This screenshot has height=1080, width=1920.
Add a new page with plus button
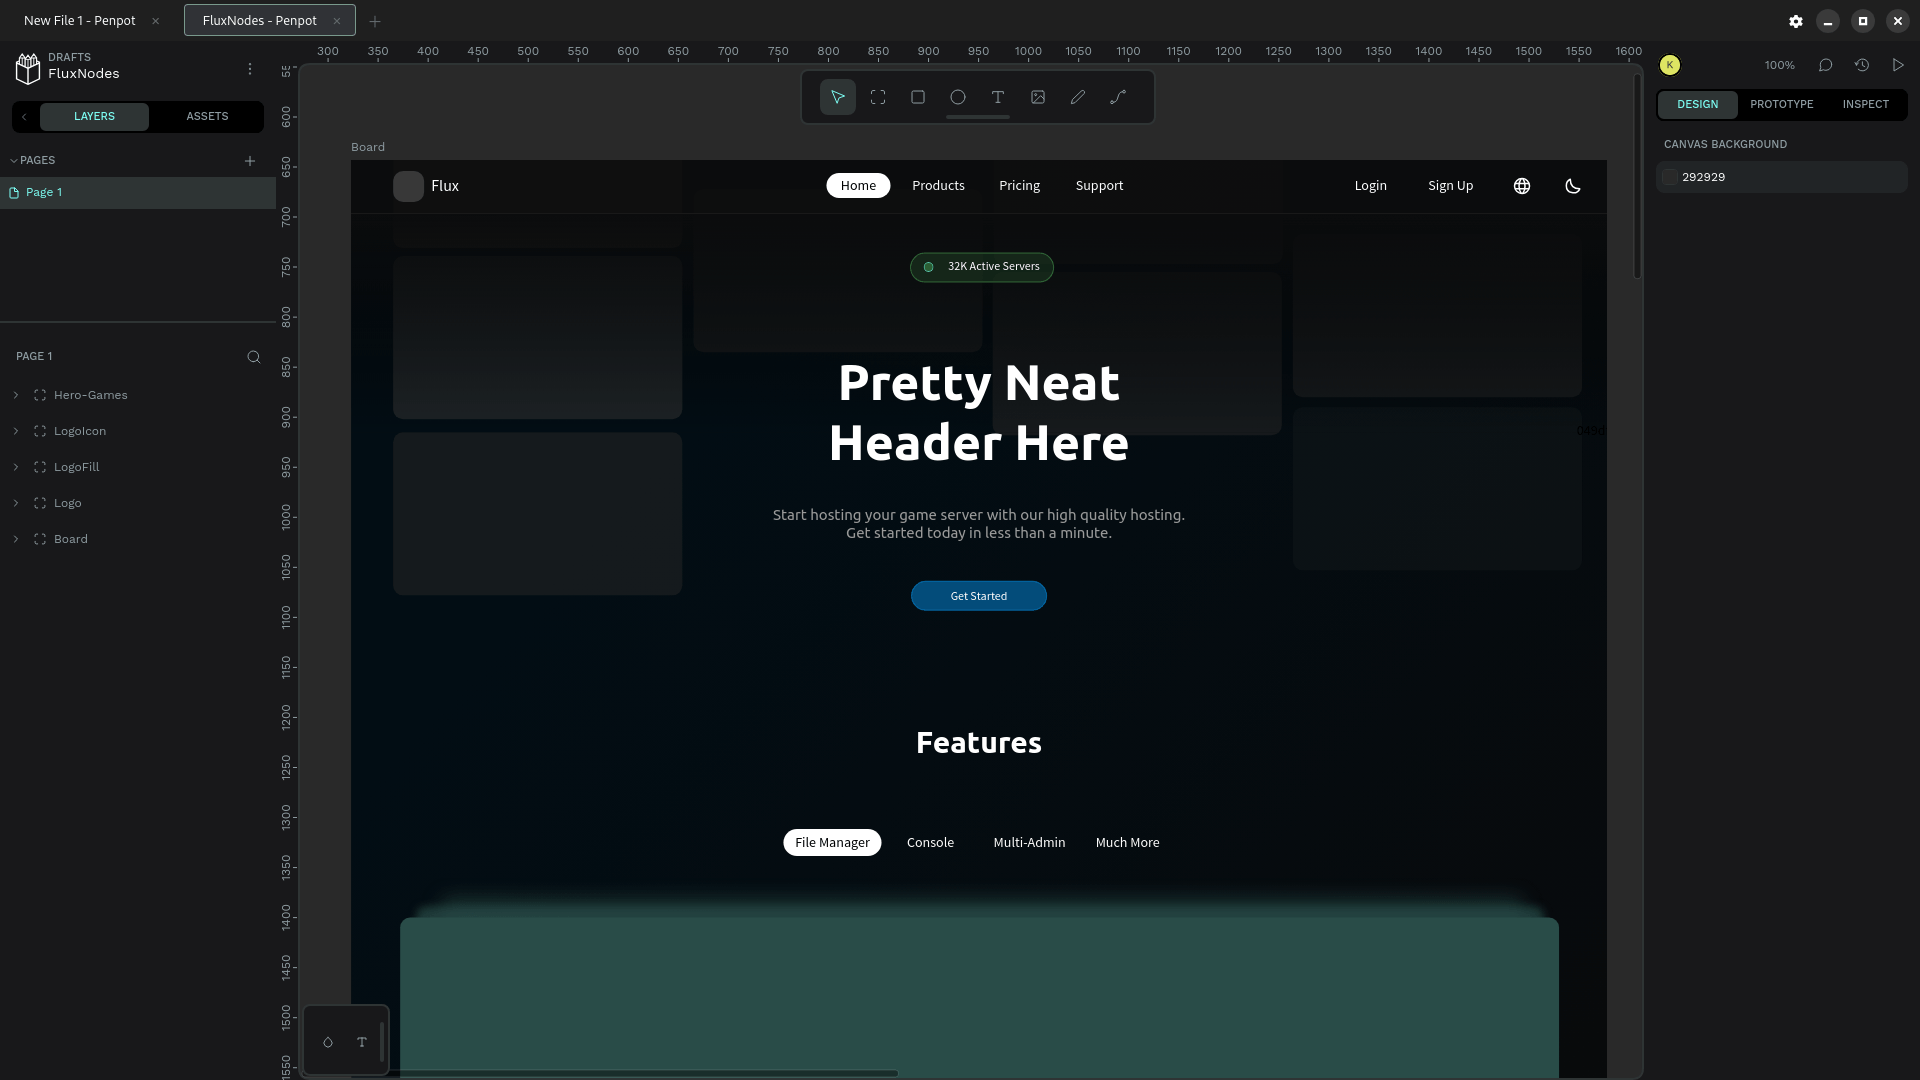pyautogui.click(x=250, y=160)
